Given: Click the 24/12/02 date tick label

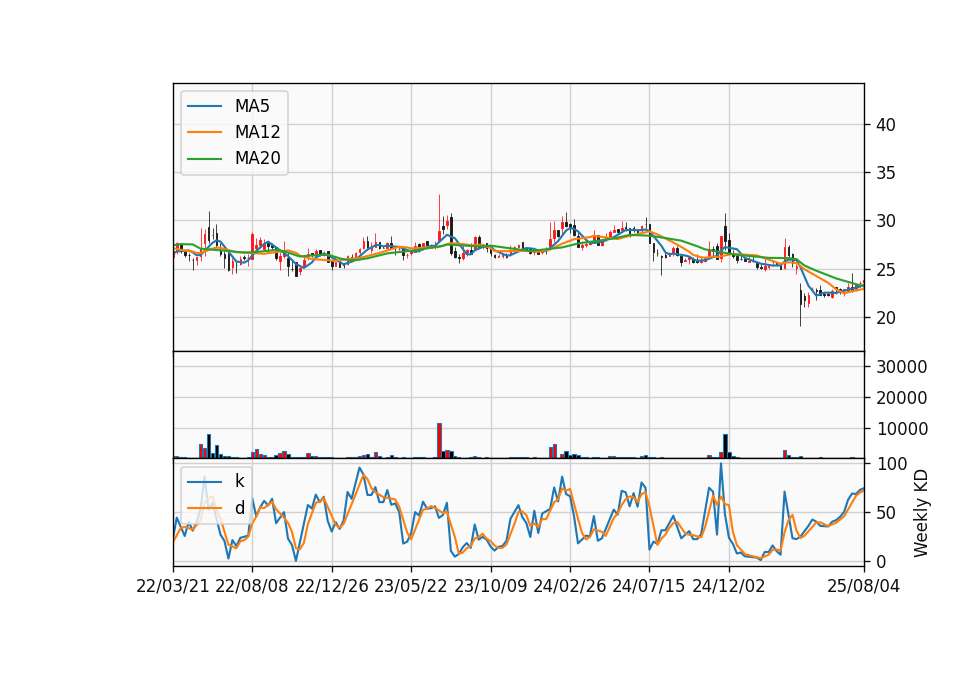Looking at the screenshot, I should click(x=729, y=587).
